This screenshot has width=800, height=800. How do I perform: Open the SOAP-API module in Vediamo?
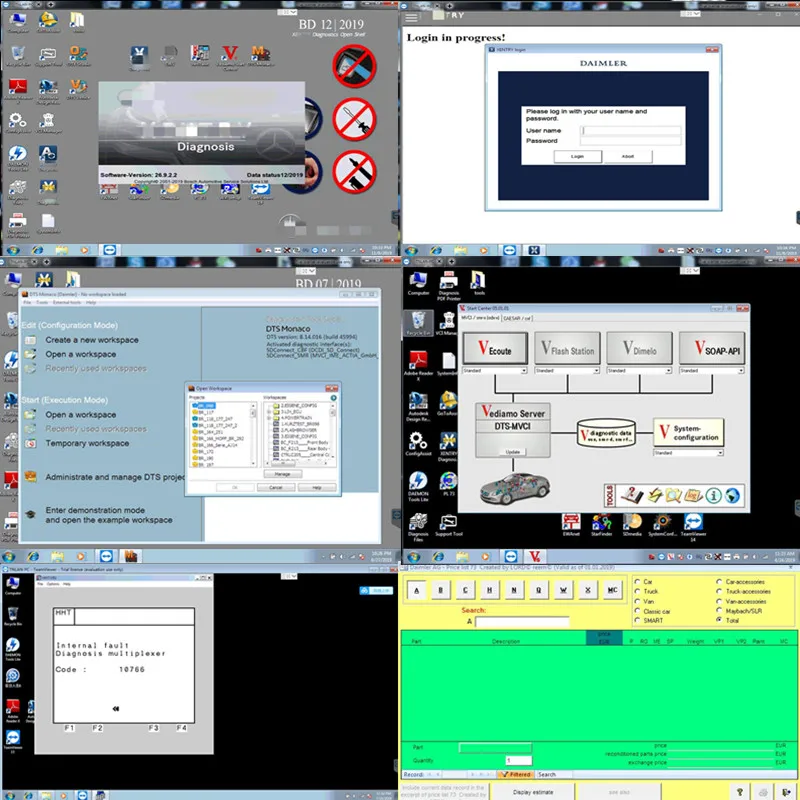(712, 348)
